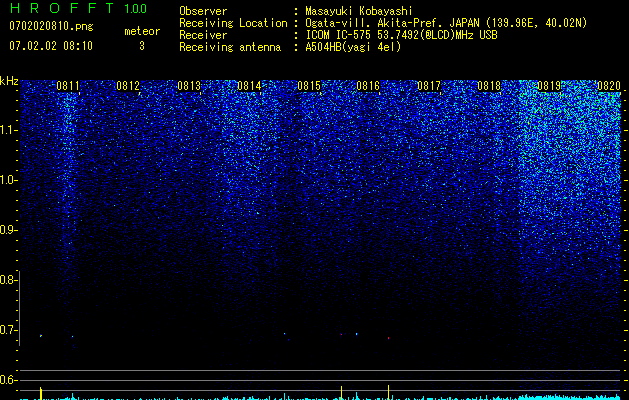Click the 0.9 kHz axis label
Image resolution: width=629 pixels, height=400 pixels.
pos(7,230)
